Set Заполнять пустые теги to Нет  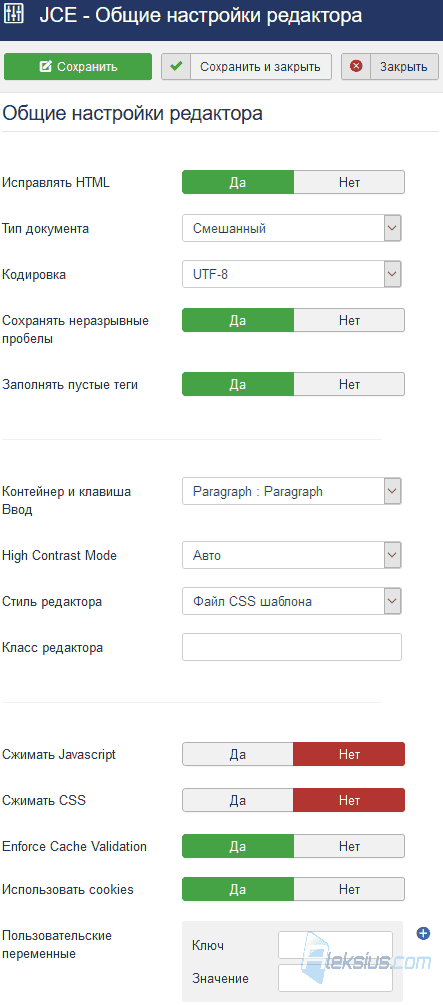coord(349,385)
